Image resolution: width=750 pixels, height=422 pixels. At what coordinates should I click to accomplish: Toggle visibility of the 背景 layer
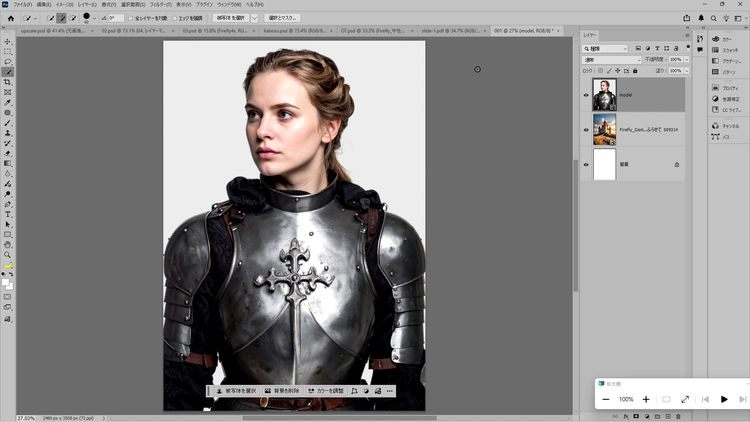tap(586, 164)
